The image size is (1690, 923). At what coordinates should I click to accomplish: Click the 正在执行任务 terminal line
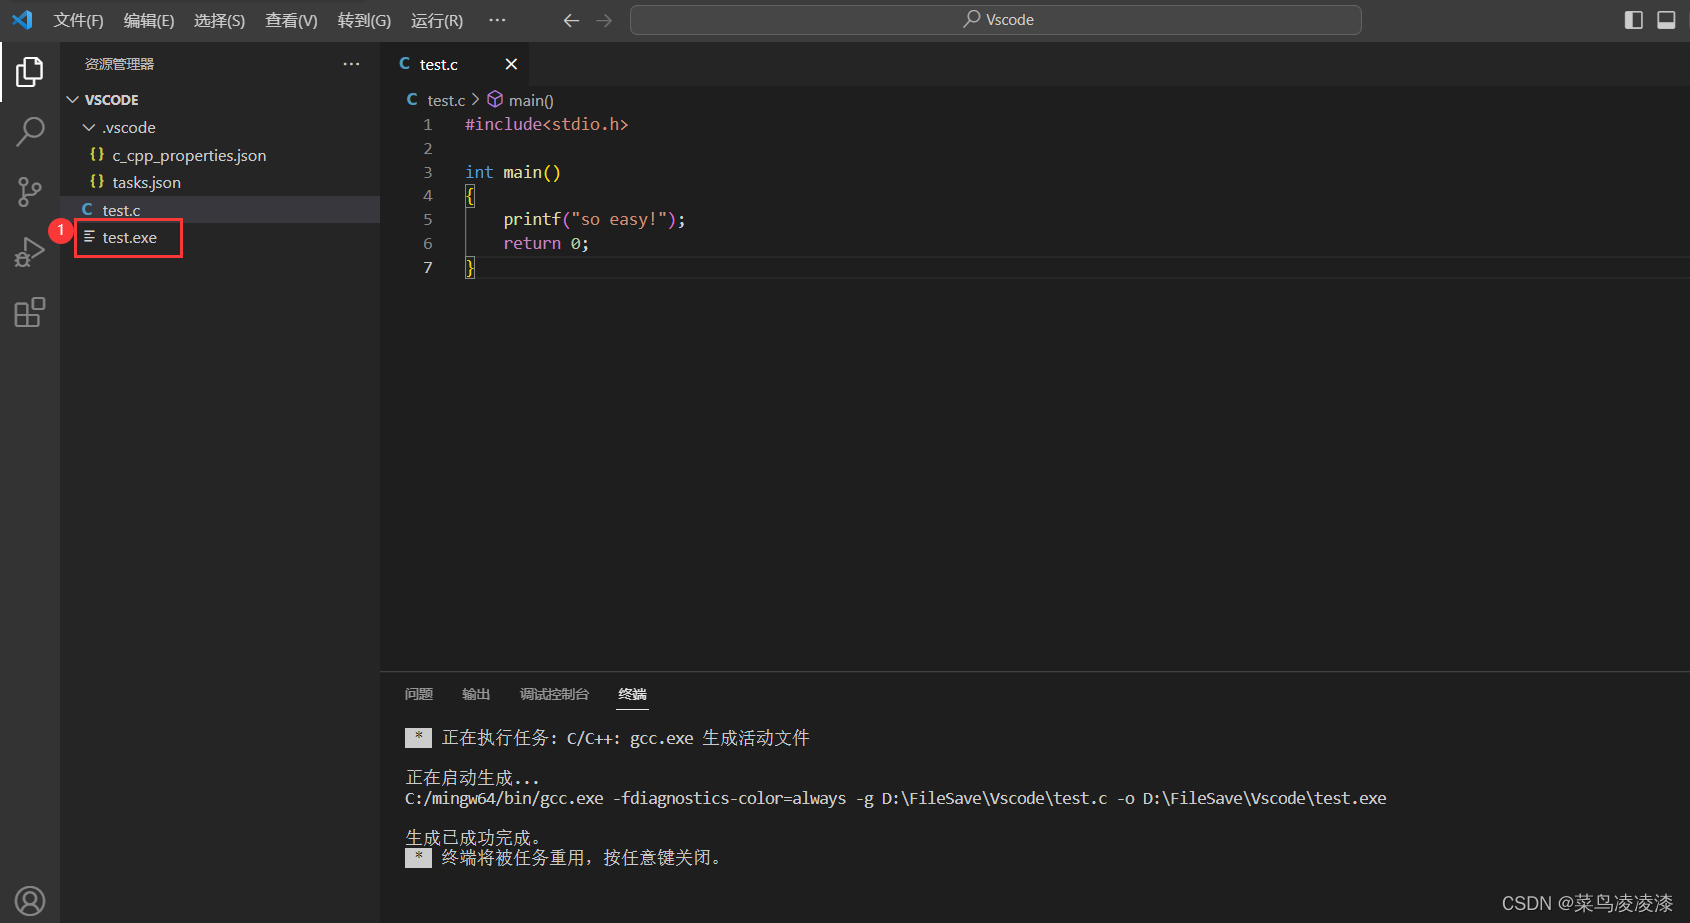click(625, 738)
